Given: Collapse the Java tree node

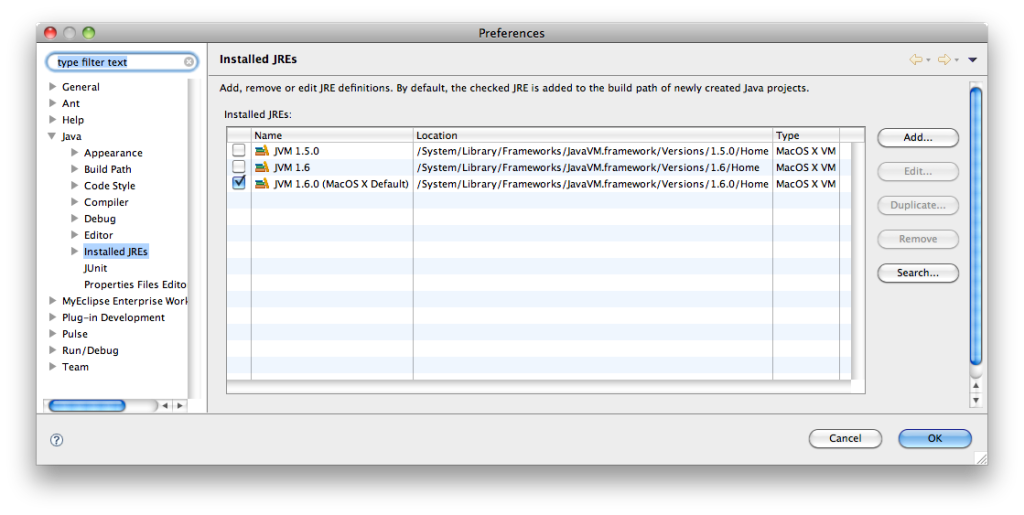Looking at the screenshot, I should [x=52, y=136].
